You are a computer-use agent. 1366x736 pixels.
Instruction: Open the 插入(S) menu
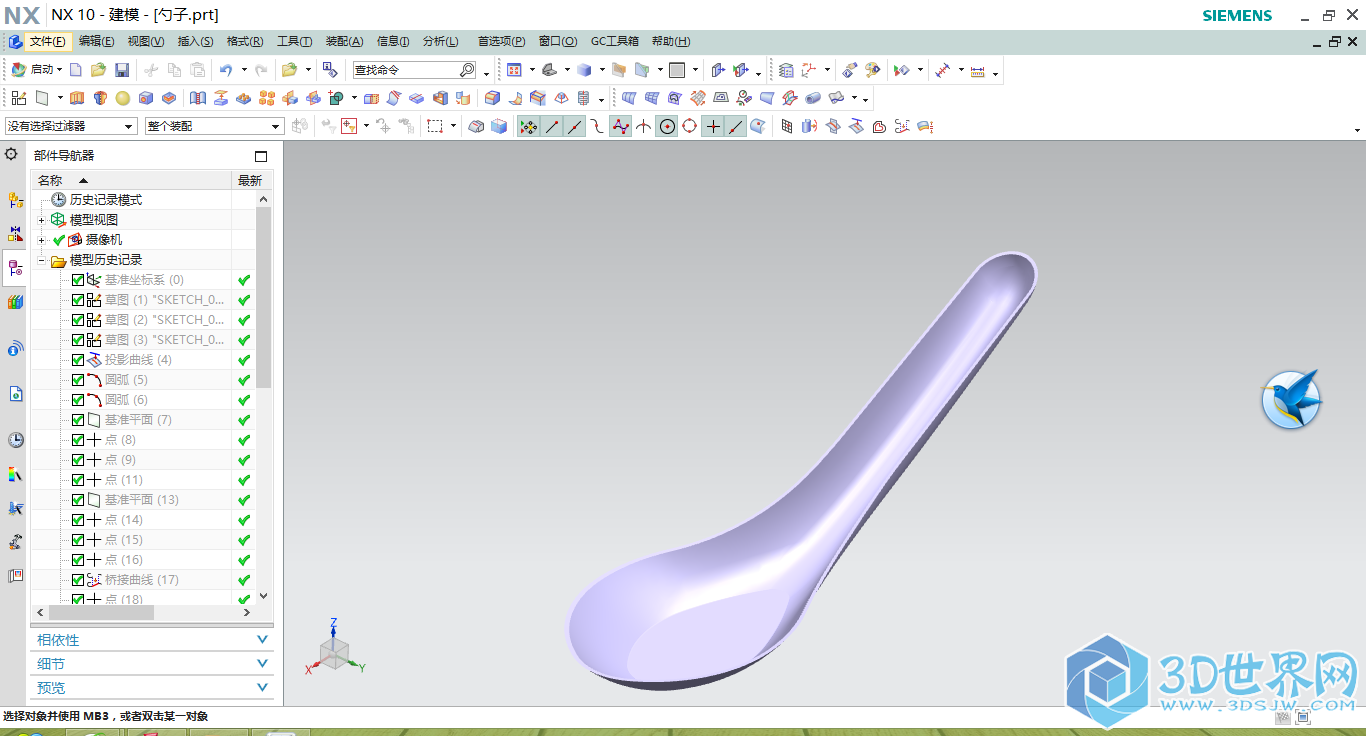(195, 41)
